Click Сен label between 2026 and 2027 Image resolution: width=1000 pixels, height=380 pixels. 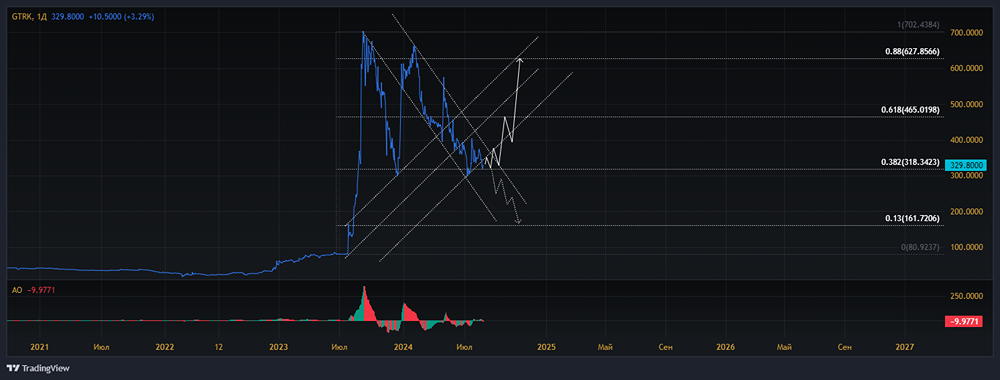click(844, 347)
